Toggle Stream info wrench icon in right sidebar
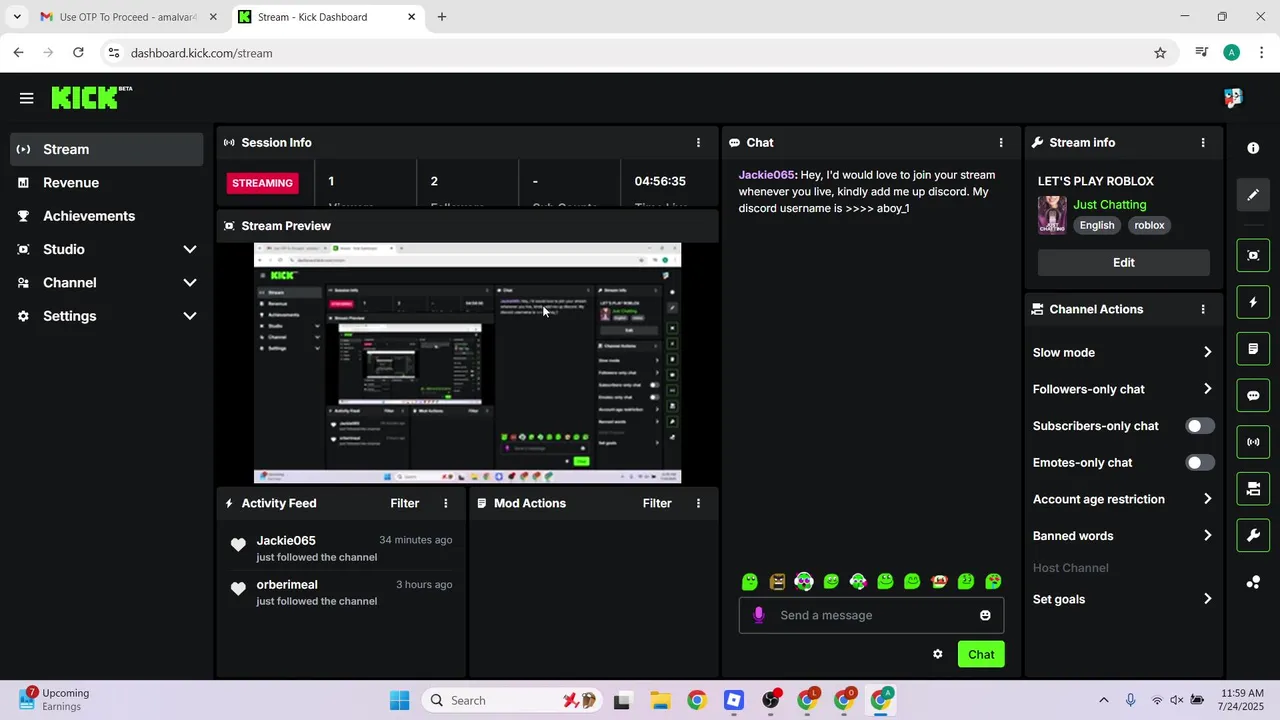Viewport: 1280px width, 720px height. [1253, 535]
